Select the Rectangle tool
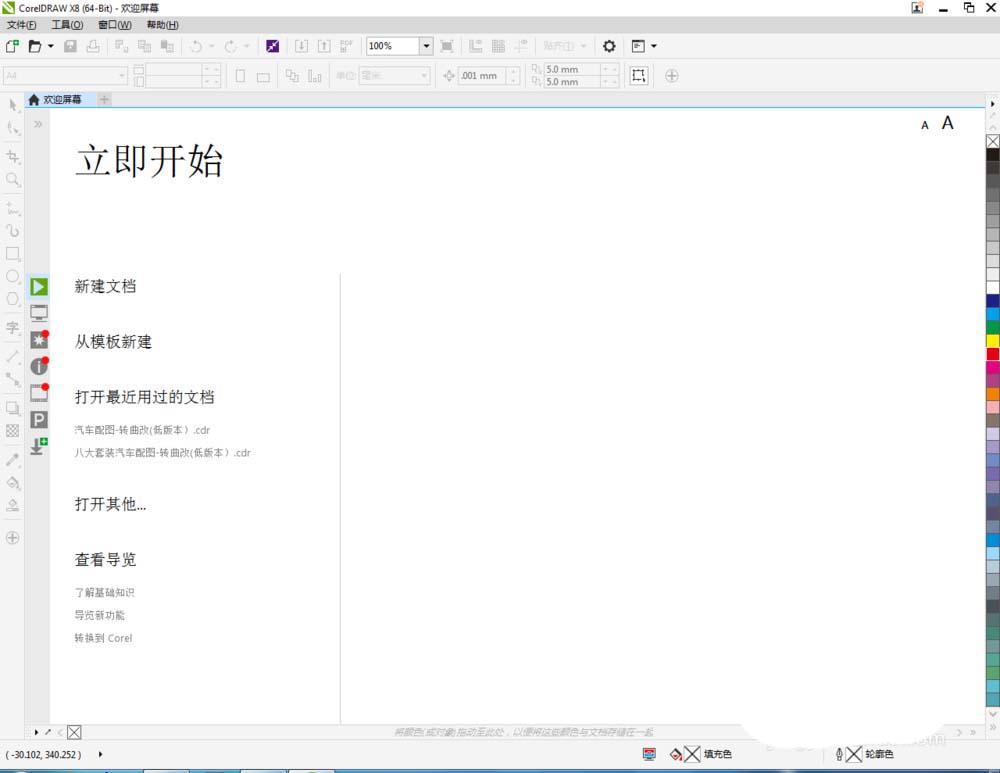The width and height of the screenshot is (1000, 773). (x=13, y=254)
